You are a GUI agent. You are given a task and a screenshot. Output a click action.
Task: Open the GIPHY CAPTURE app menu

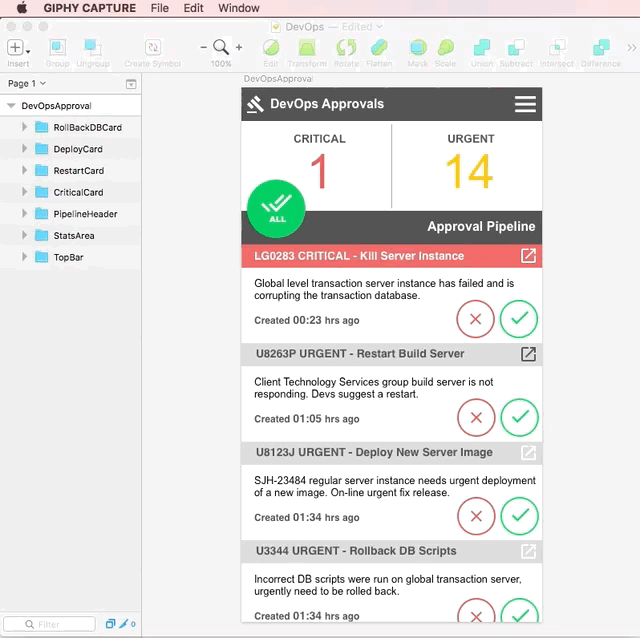click(90, 8)
